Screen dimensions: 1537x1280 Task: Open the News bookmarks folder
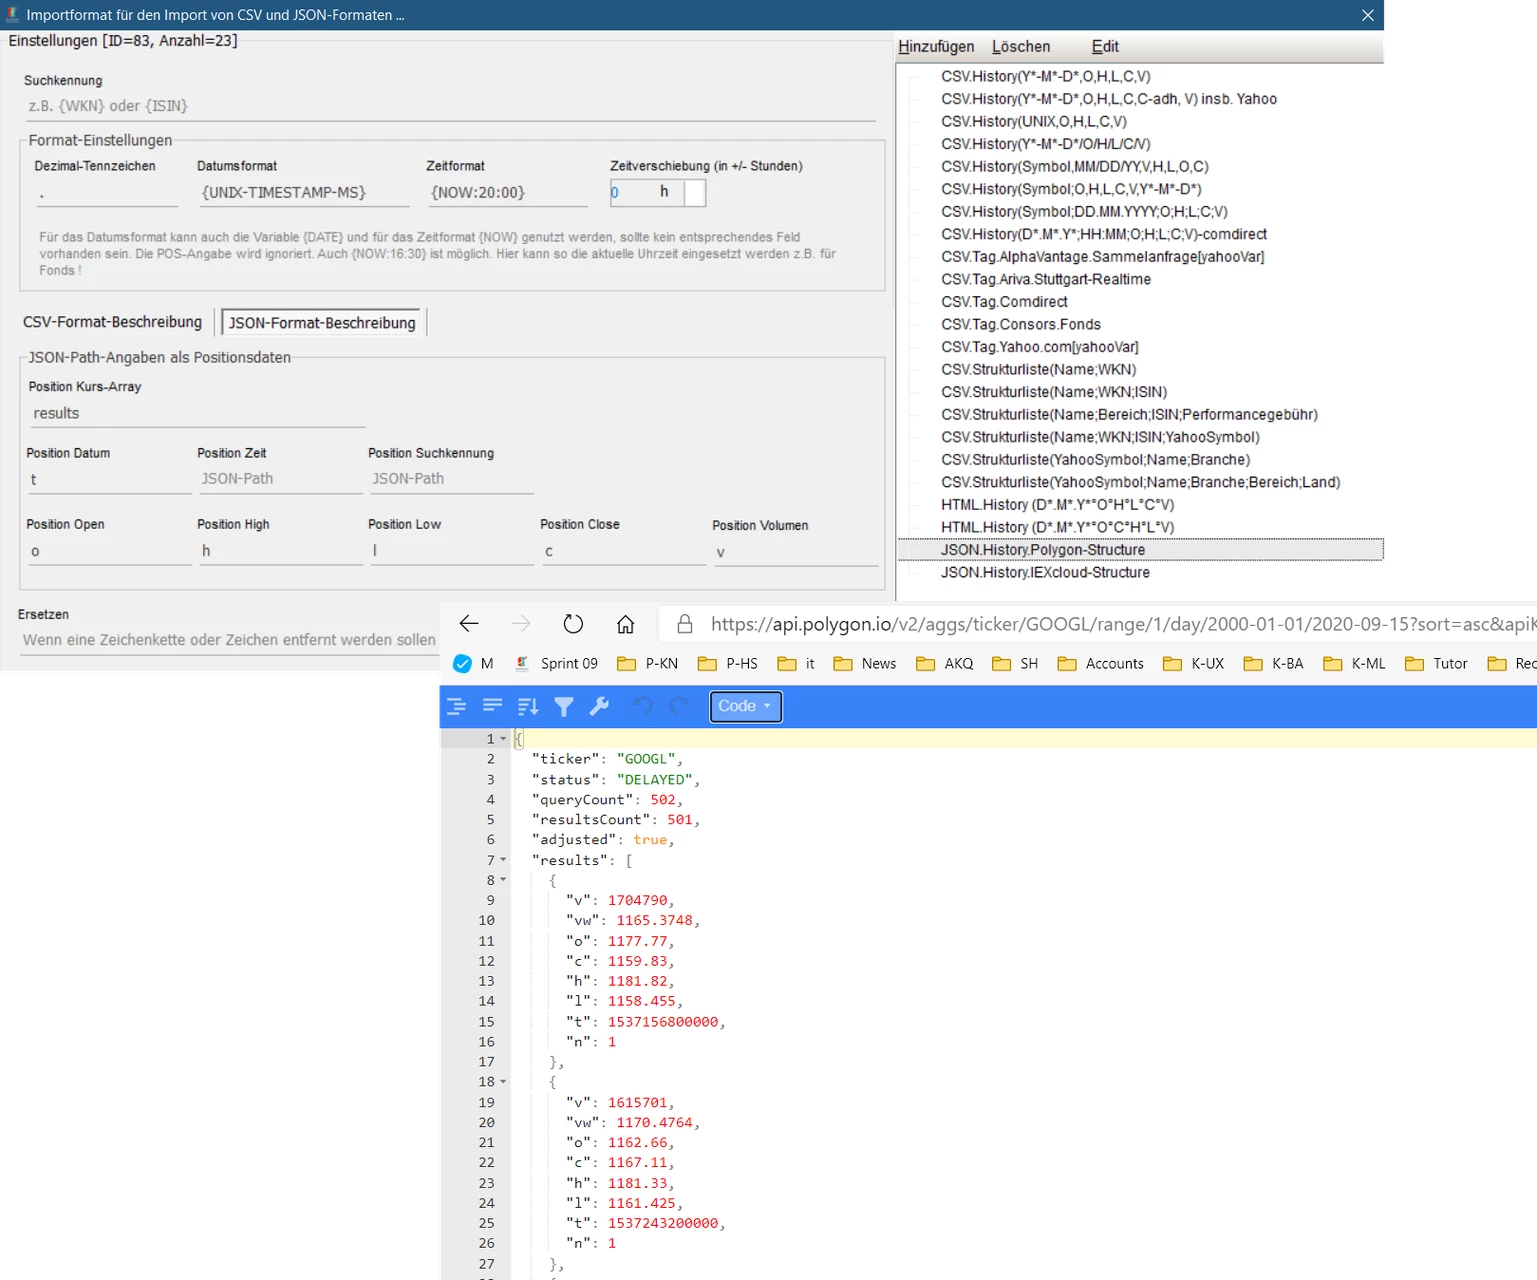pyautogui.click(x=865, y=663)
